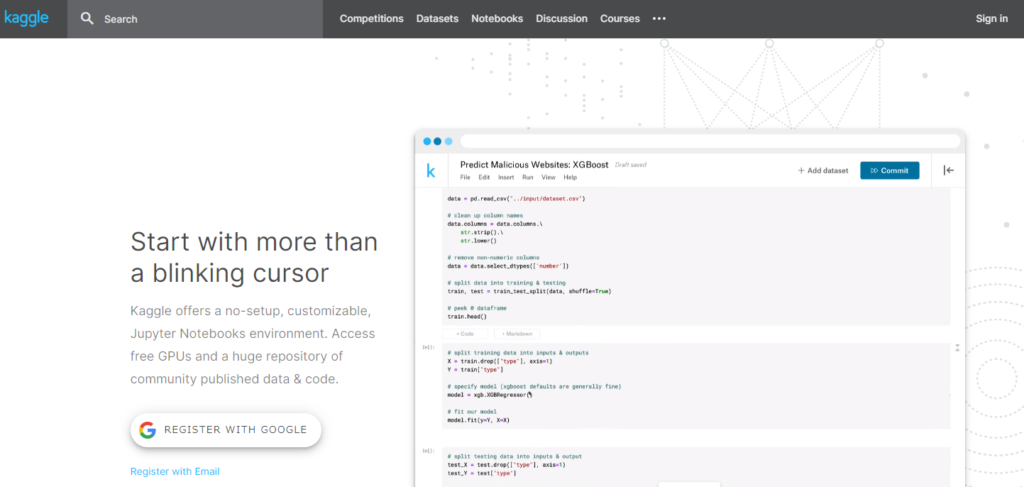Click the search magnifier icon
This screenshot has width=1024, height=487.
coord(87,18)
